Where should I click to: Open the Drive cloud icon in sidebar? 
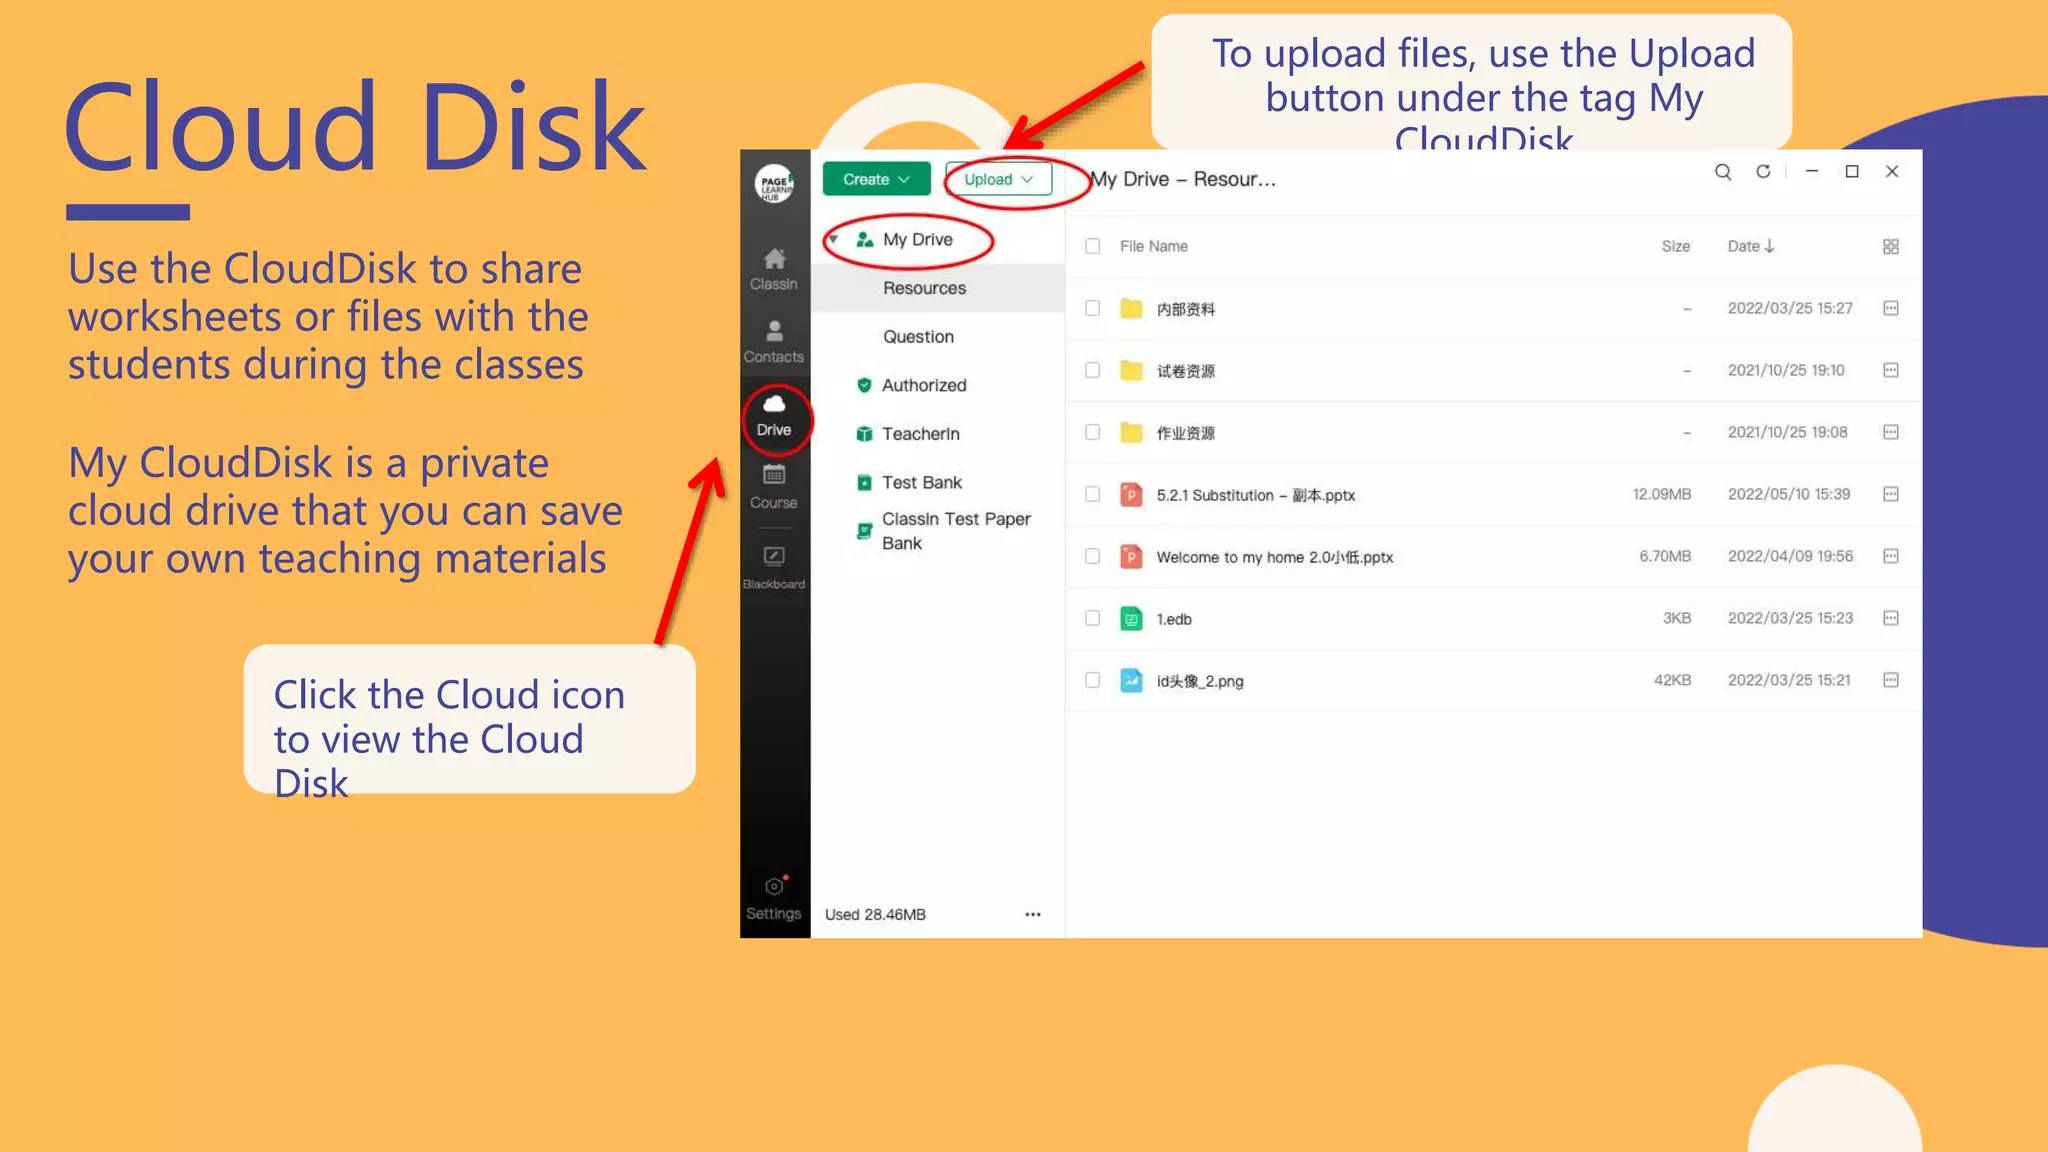[x=774, y=405]
